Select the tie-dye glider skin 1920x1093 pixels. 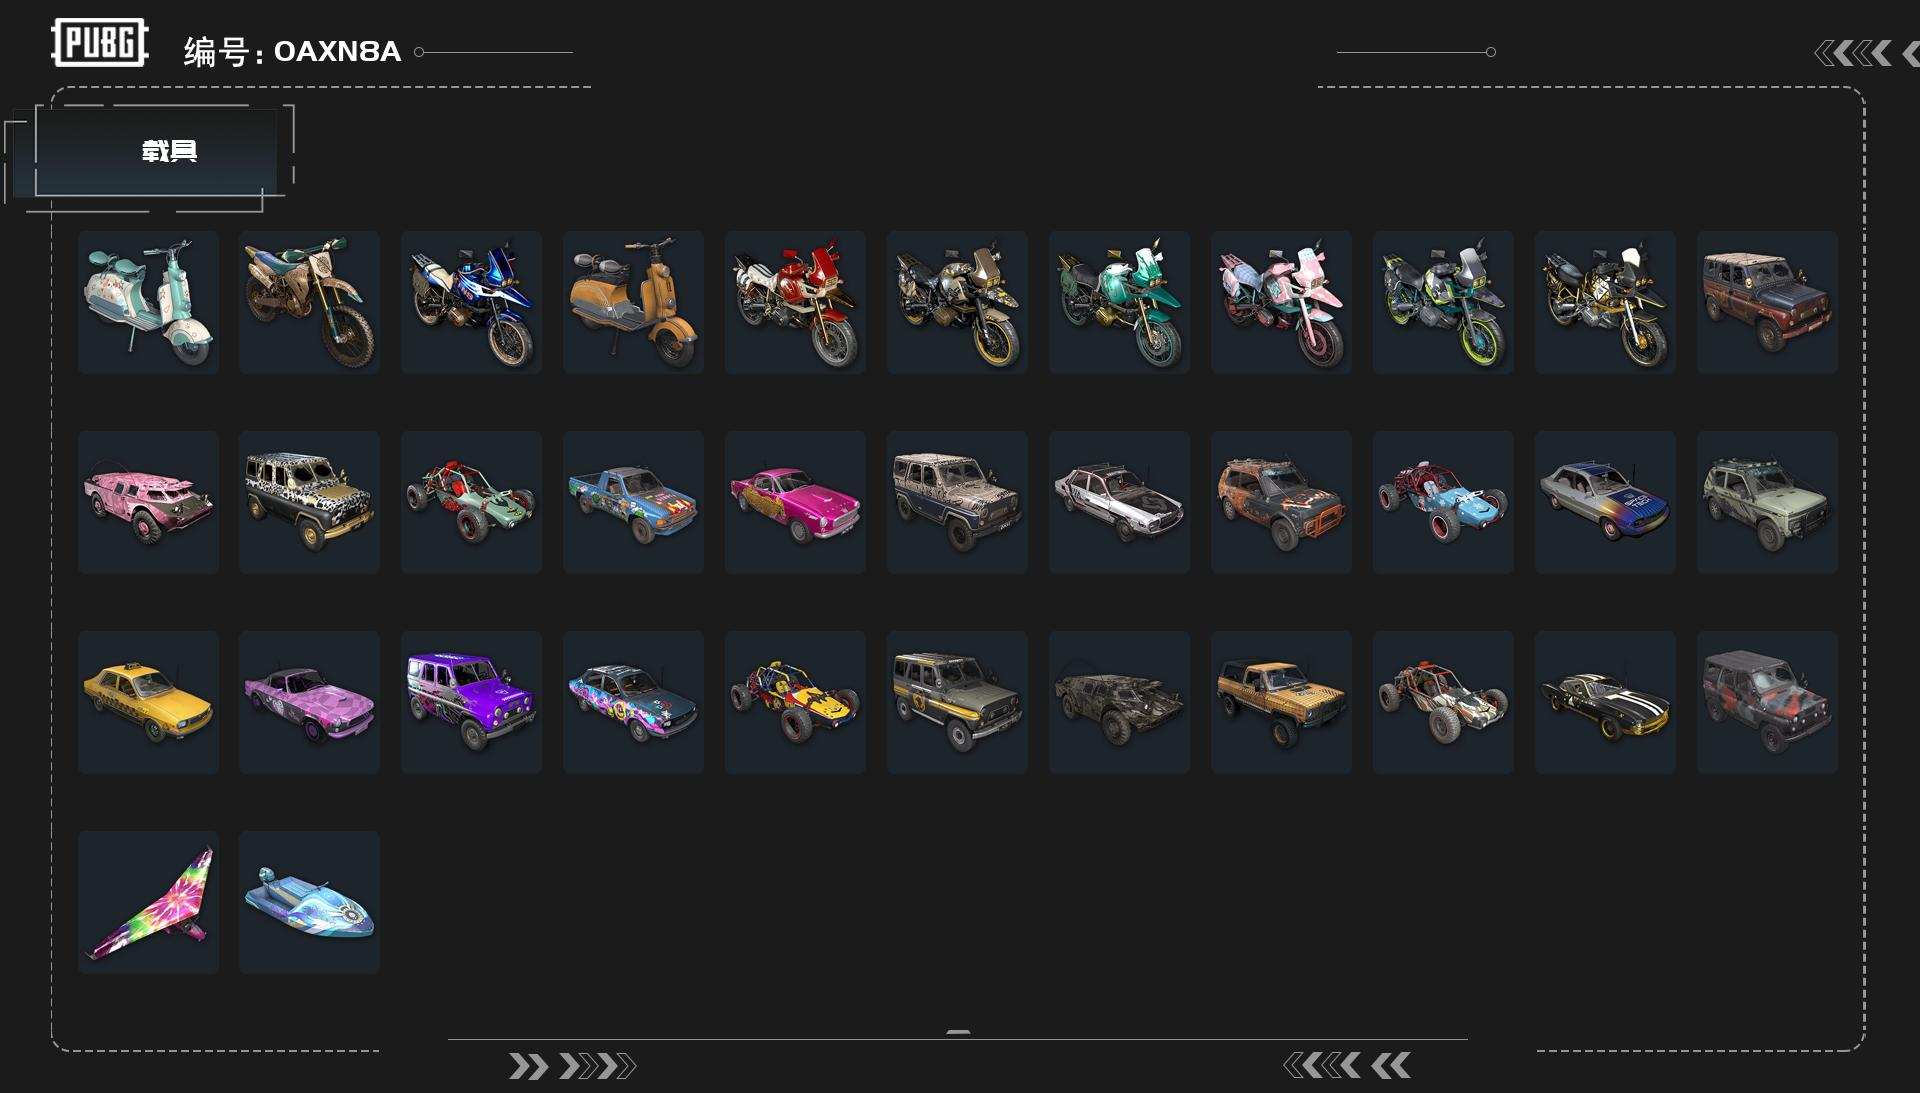coord(148,902)
